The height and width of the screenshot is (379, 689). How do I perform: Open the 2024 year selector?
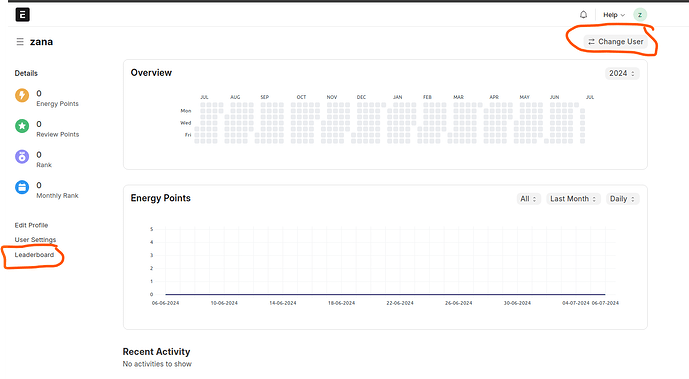pyautogui.click(x=622, y=73)
